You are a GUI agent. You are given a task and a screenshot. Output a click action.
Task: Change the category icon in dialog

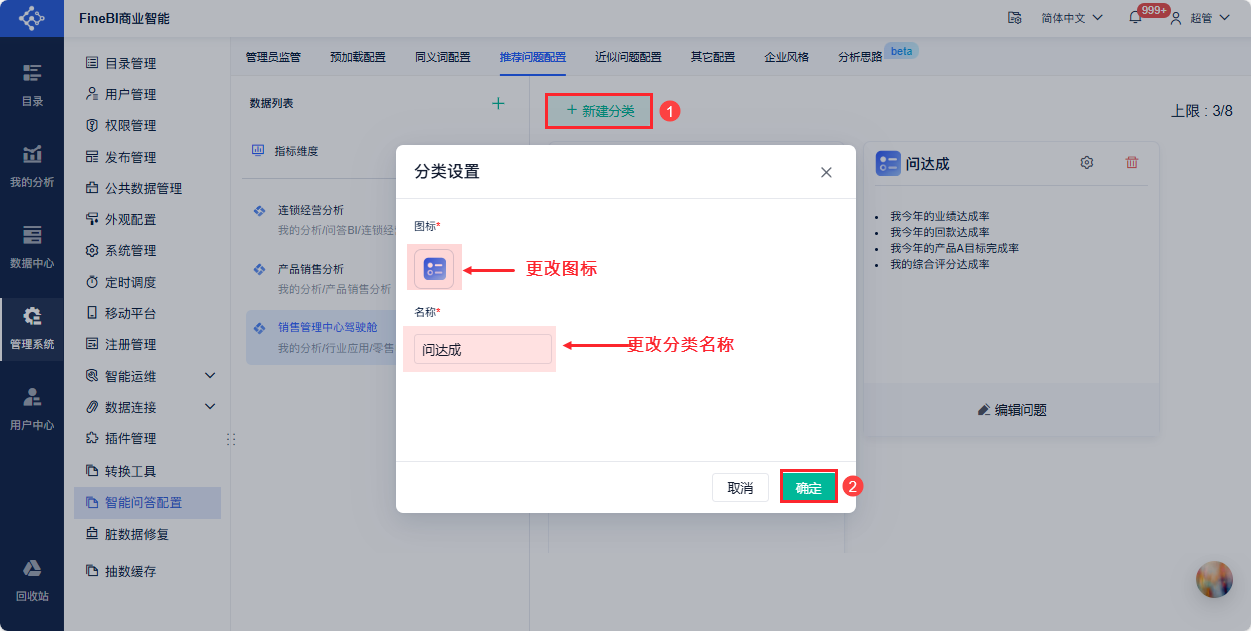434,268
